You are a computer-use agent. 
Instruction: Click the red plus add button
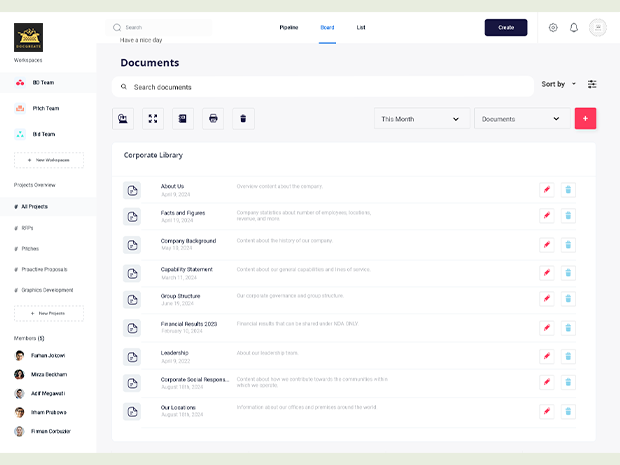tap(586, 119)
